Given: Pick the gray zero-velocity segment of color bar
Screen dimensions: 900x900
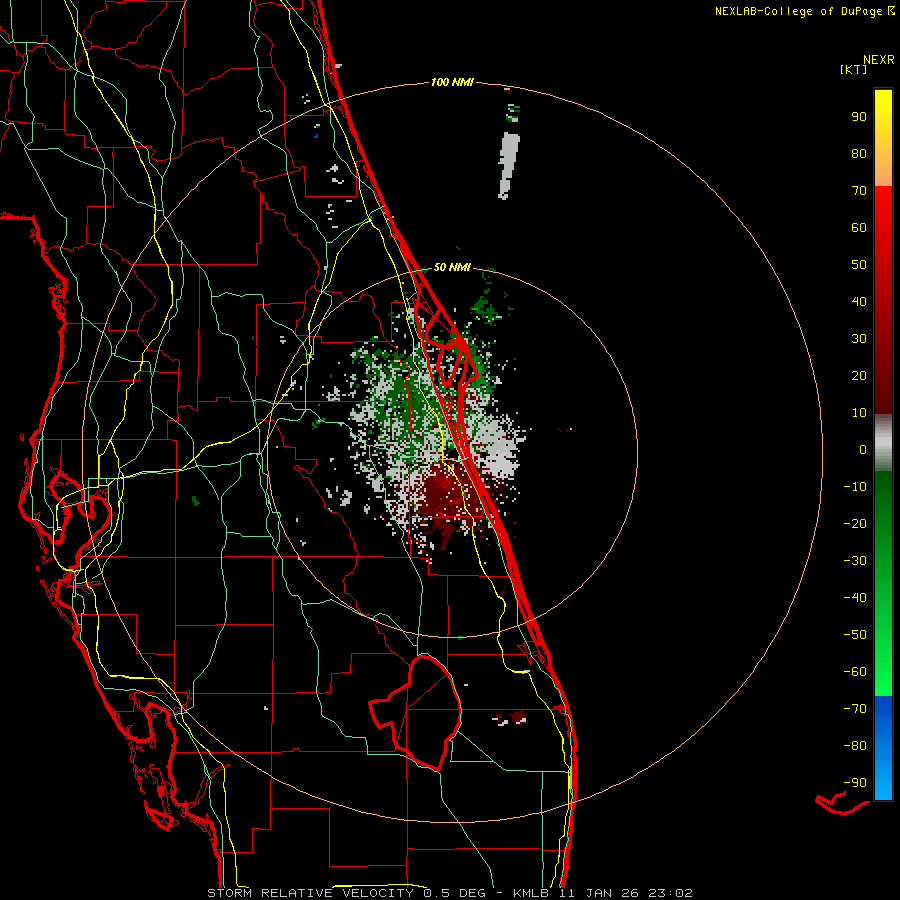Looking at the screenshot, I should (883, 443).
